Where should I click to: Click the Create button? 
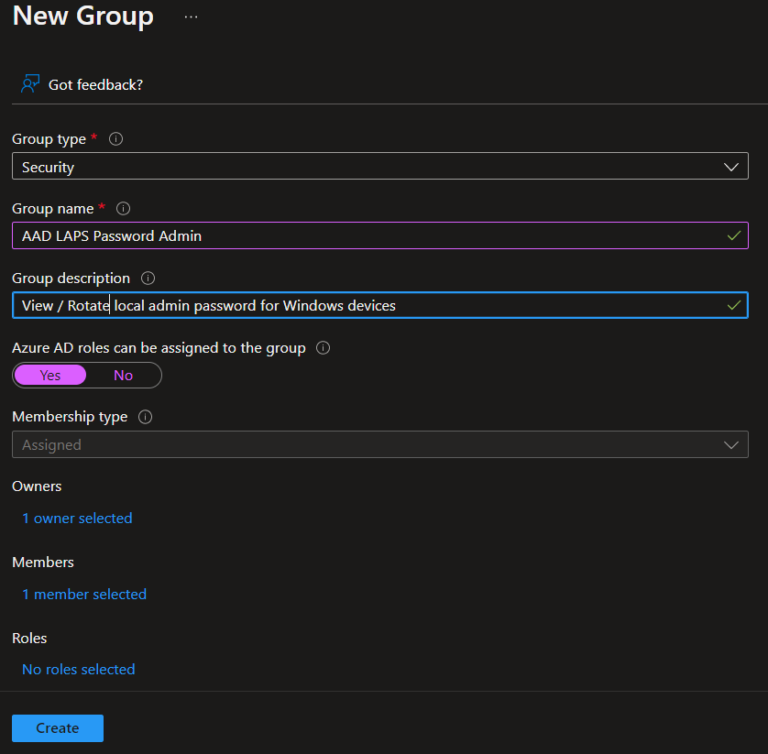(58, 728)
